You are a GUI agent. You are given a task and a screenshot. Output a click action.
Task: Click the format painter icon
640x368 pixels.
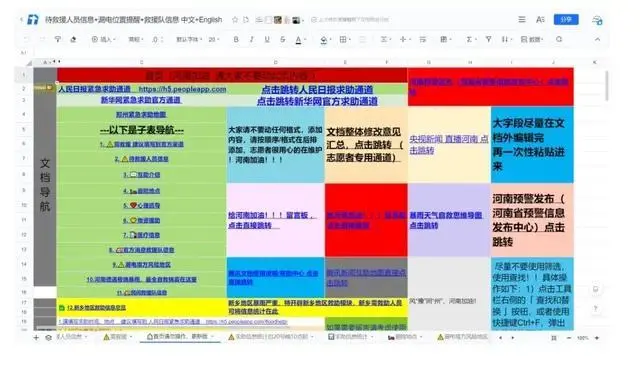[x=58, y=39]
